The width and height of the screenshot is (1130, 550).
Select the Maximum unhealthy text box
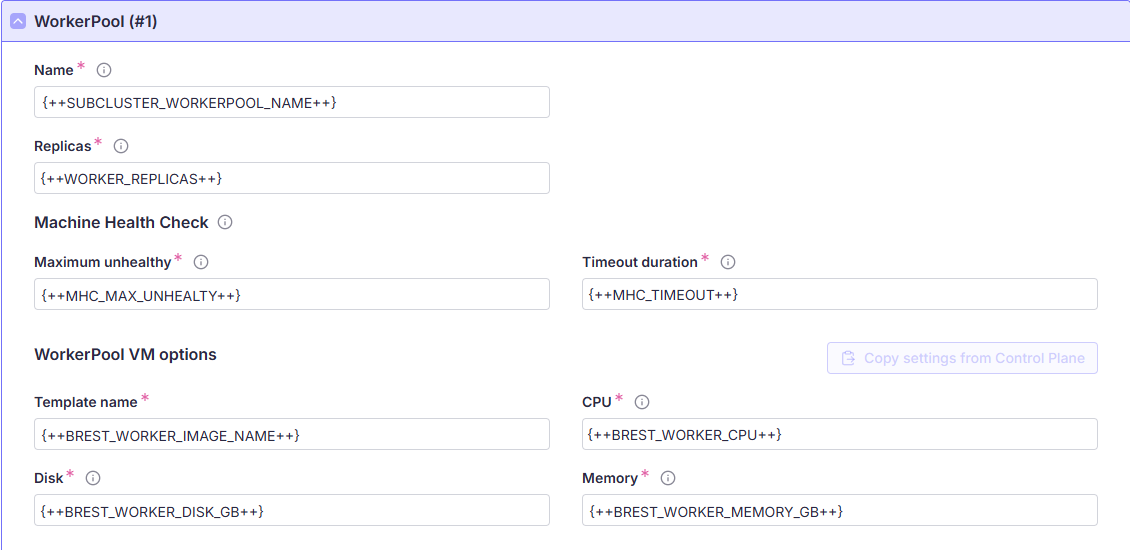tap(291, 294)
